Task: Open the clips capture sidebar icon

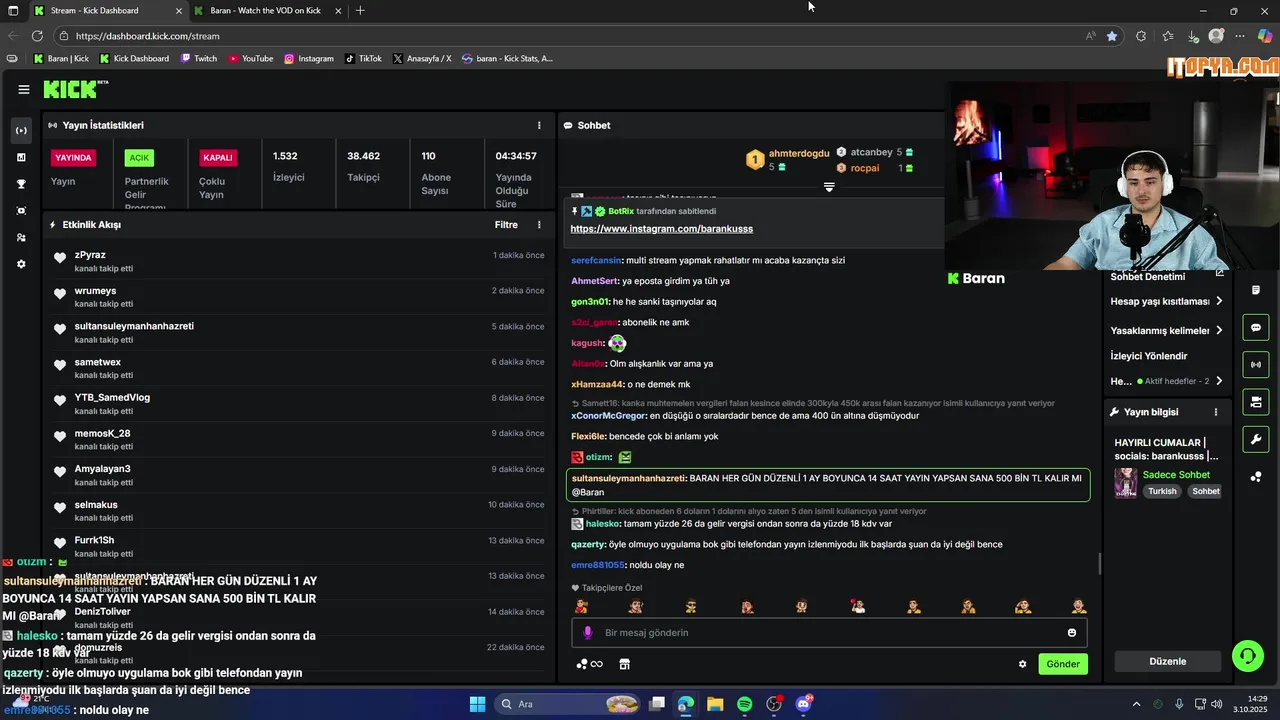Action: pos(22,211)
